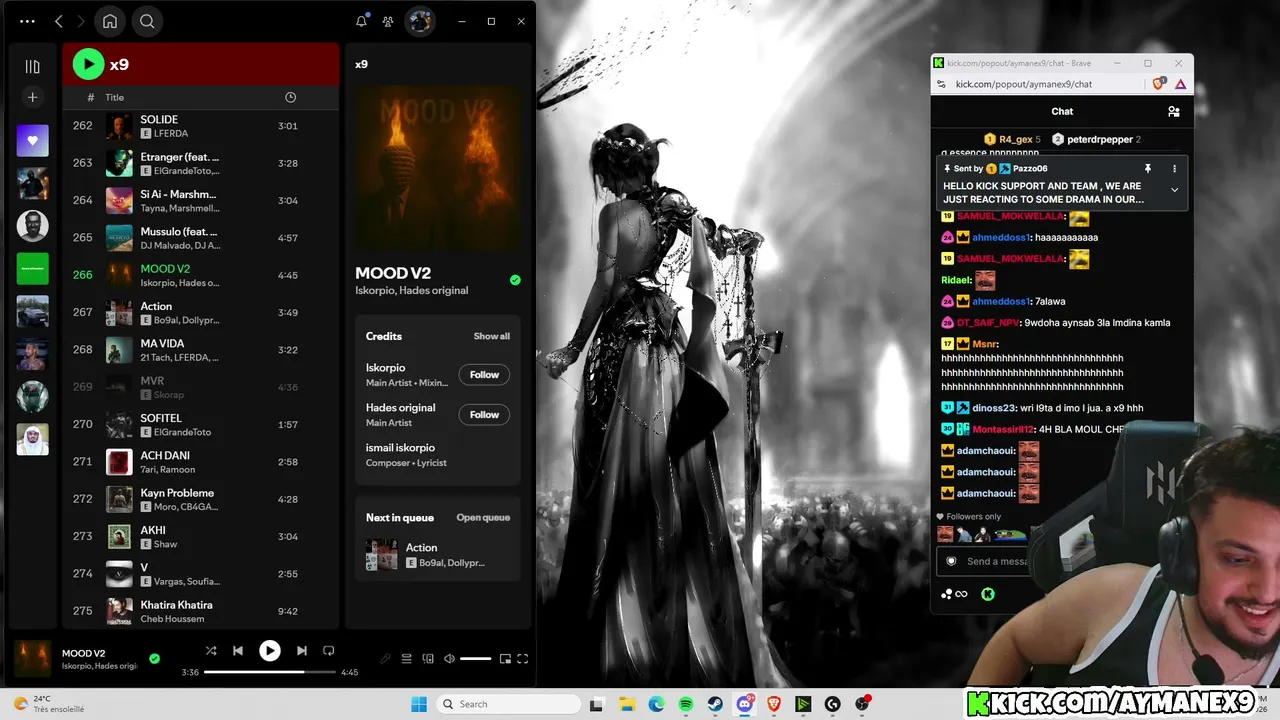Open the Spotify three-dot main menu
Image resolution: width=1280 pixels, height=720 pixels.
coord(27,21)
